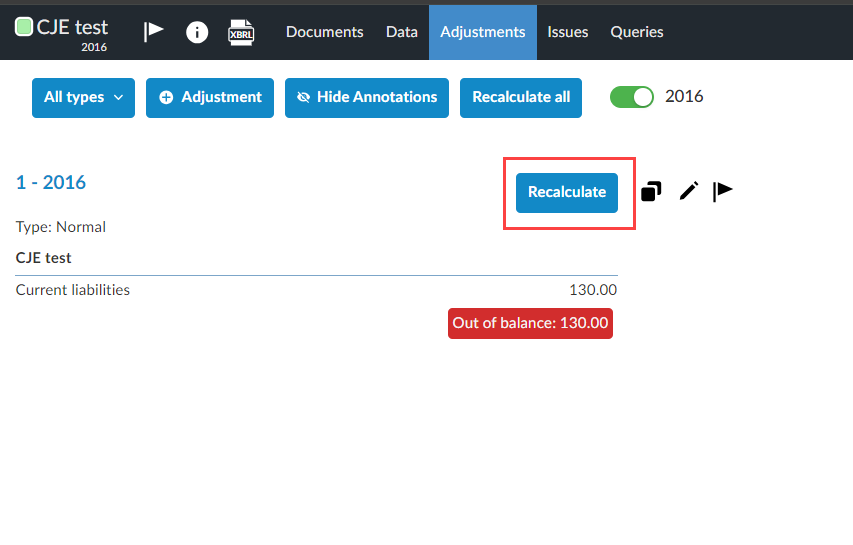Image resolution: width=853 pixels, height=545 pixels.
Task: Click the pencil edit icon
Action: [689, 191]
